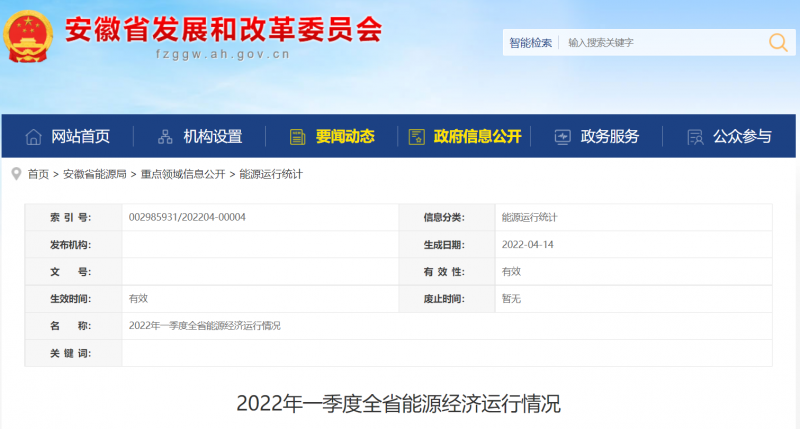800x429 pixels.
Task: Open 安徽省能源局 breadcrumb link
Action: pyautogui.click(x=94, y=174)
